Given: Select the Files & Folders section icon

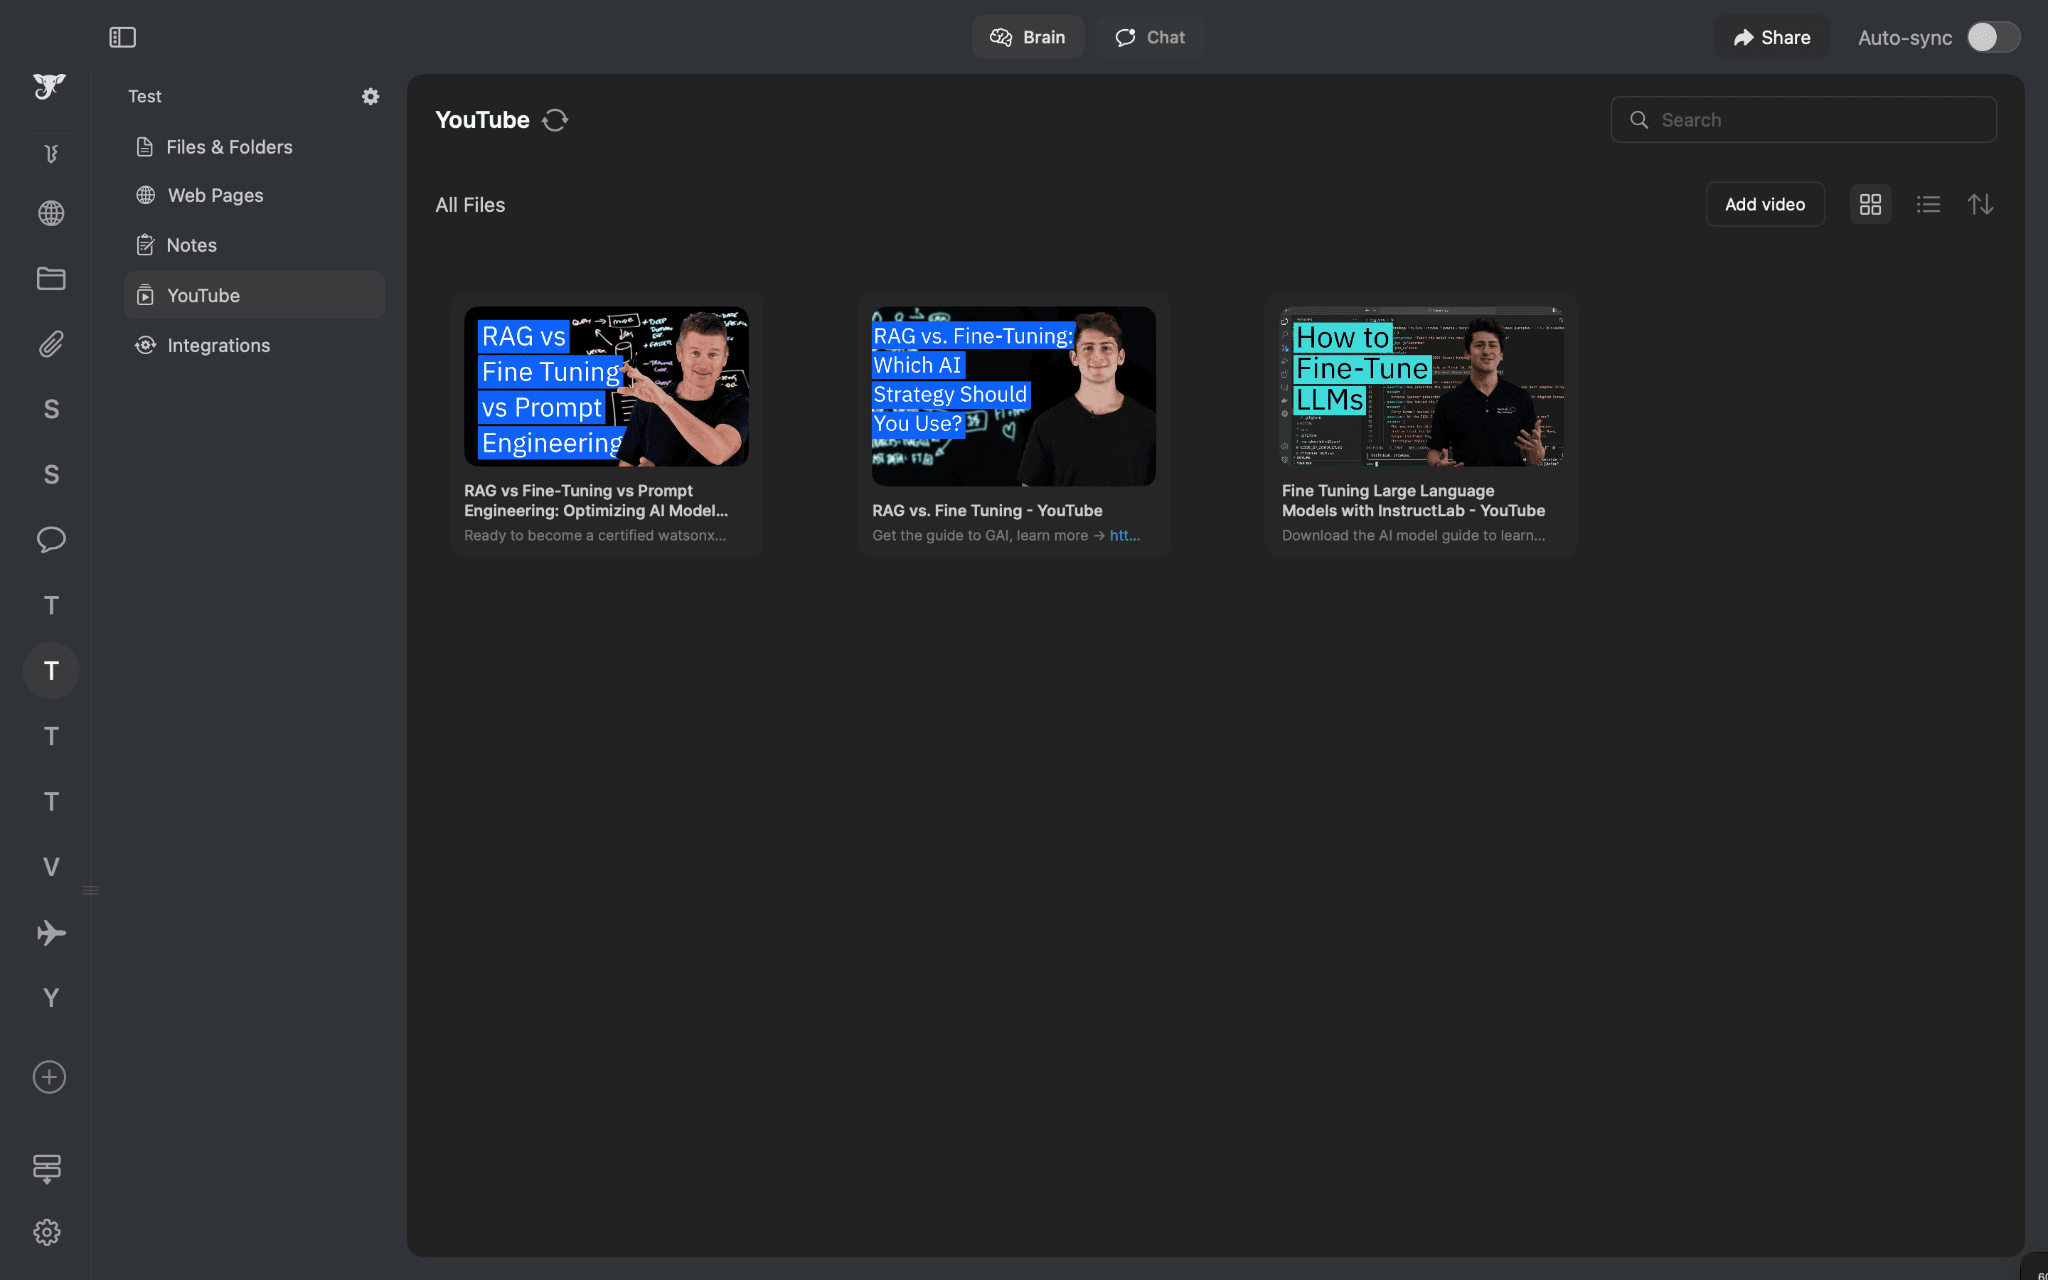Looking at the screenshot, I should click(x=146, y=146).
